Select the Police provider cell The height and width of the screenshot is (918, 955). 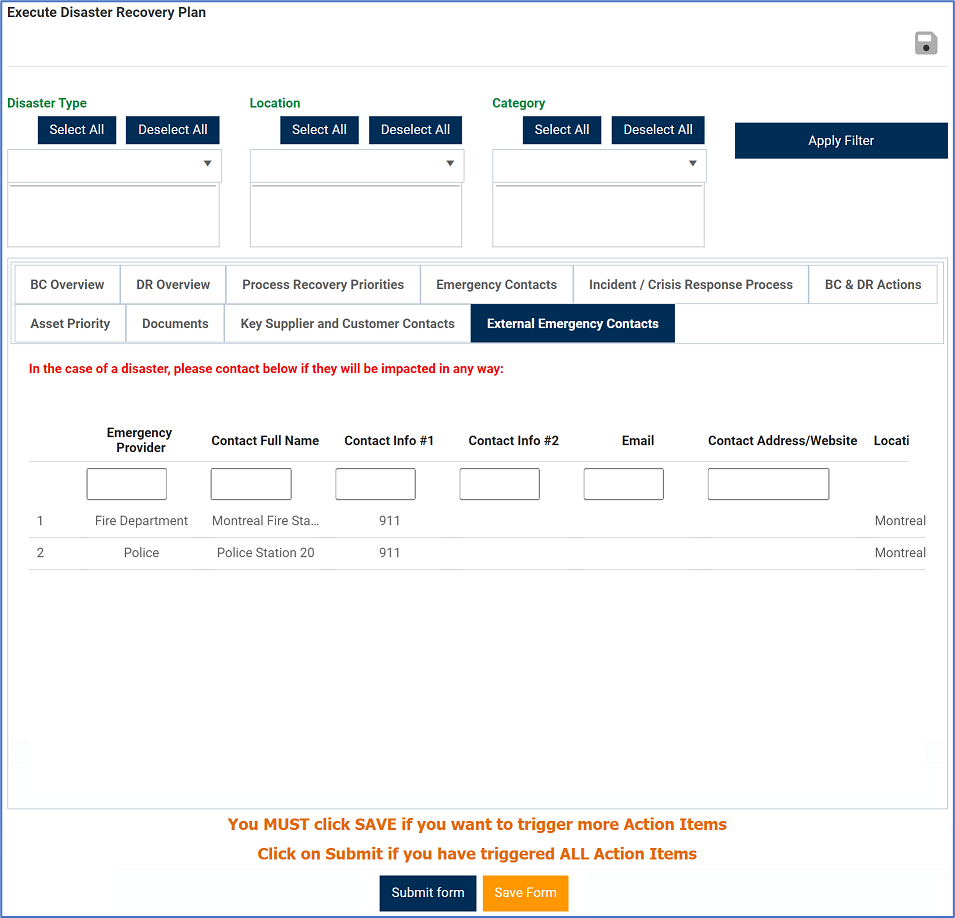(141, 553)
